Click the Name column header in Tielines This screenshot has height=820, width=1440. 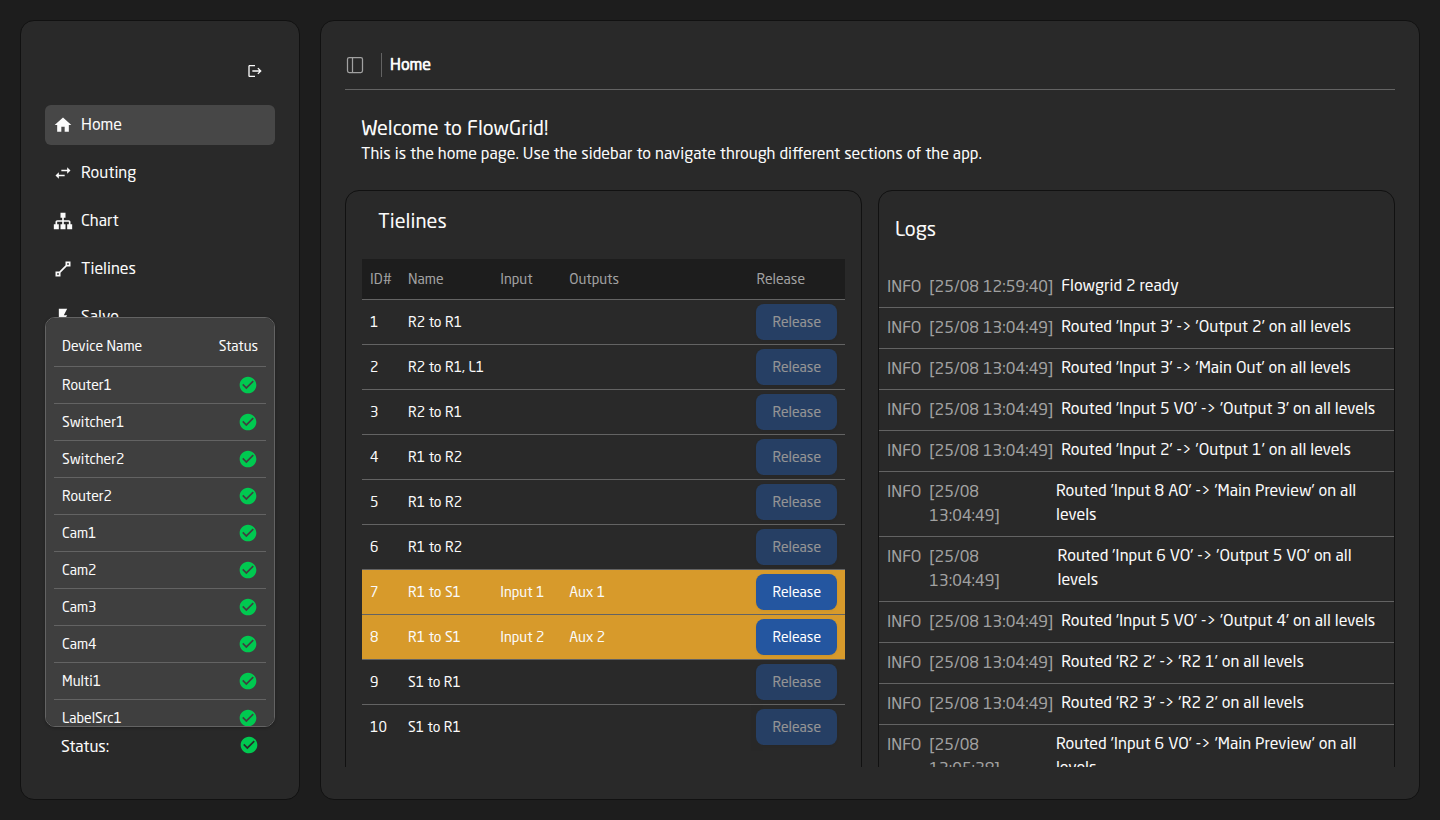coord(426,280)
